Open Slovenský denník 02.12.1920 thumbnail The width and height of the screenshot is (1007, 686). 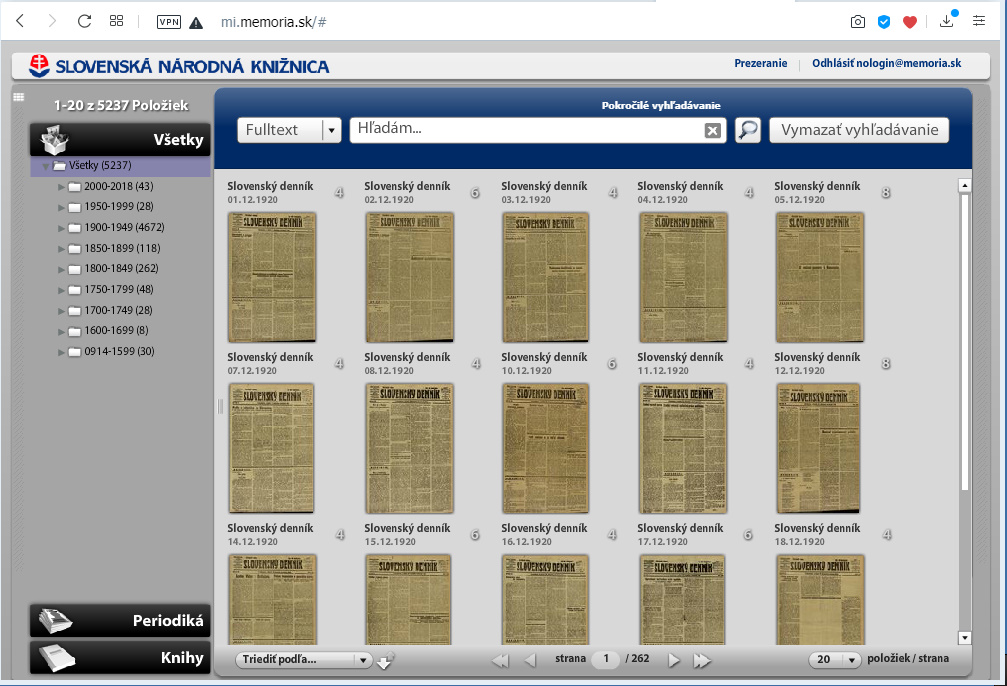point(410,277)
